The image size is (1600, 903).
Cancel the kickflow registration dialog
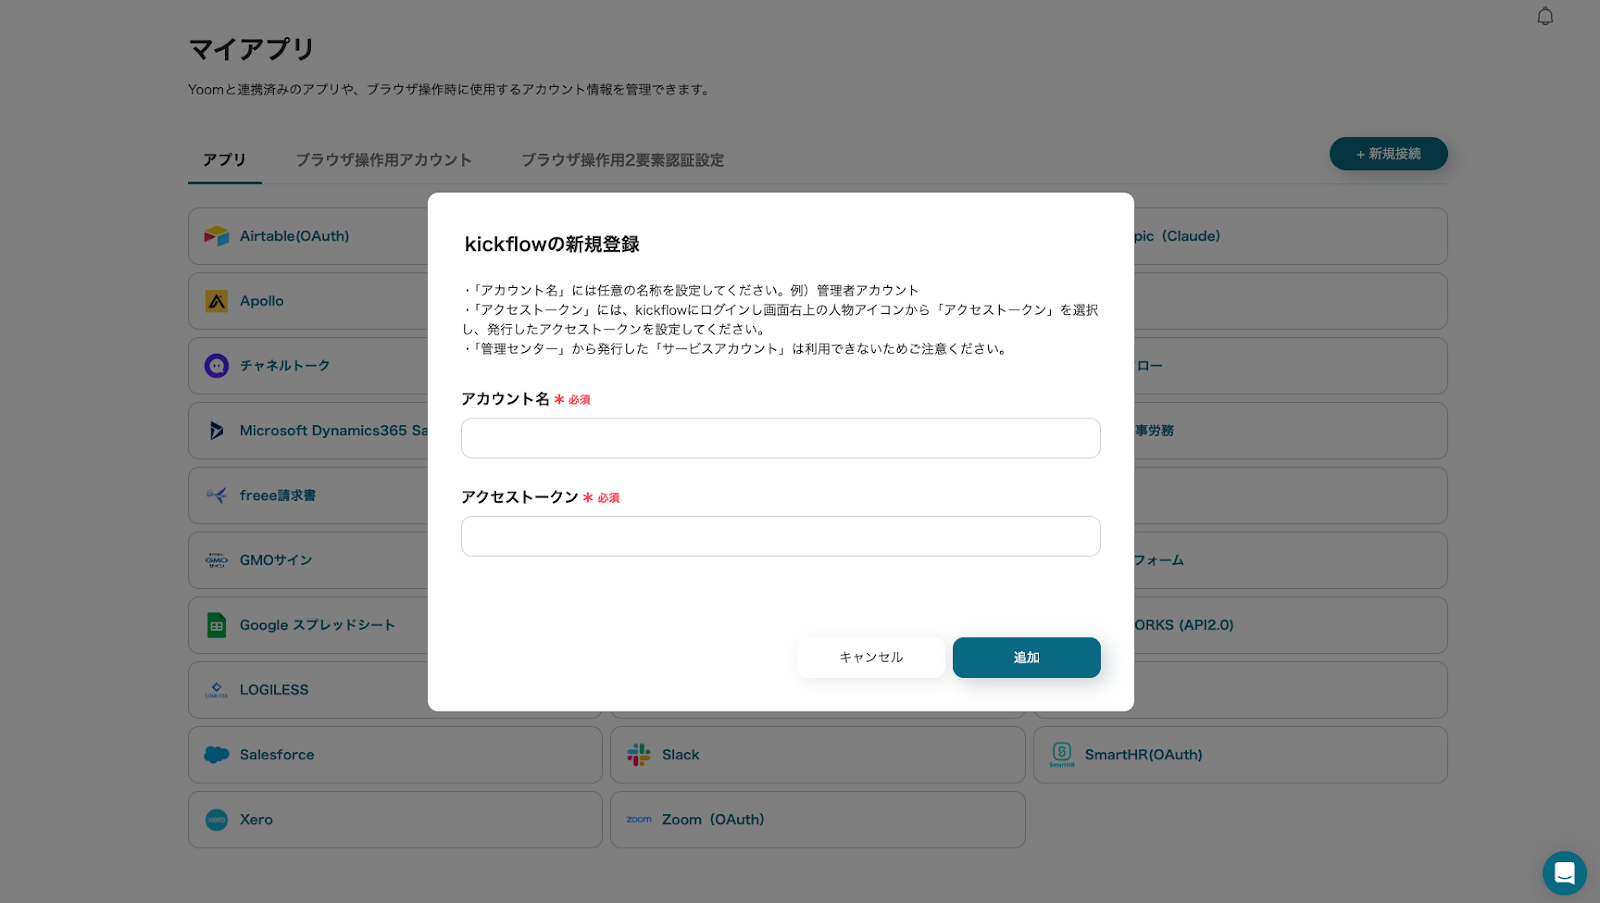tap(871, 657)
